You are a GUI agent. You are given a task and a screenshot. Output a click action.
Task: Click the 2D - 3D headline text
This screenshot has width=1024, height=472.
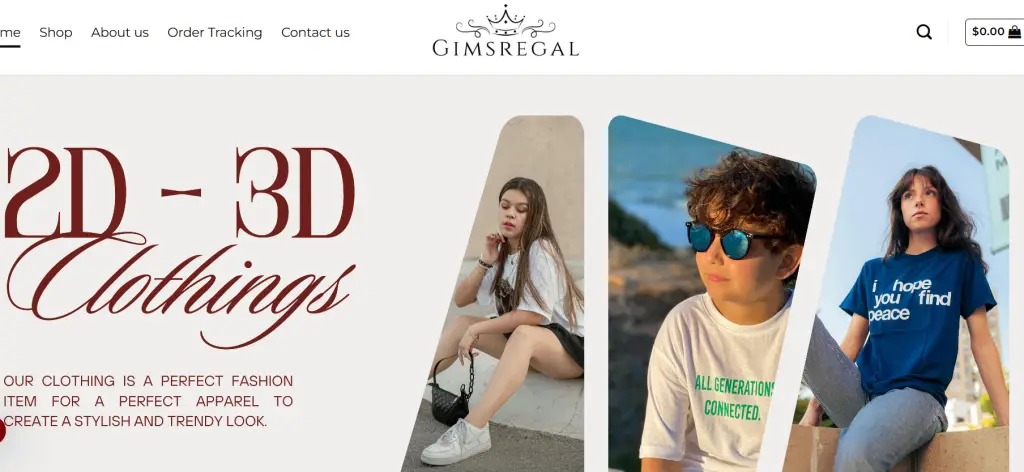point(180,192)
